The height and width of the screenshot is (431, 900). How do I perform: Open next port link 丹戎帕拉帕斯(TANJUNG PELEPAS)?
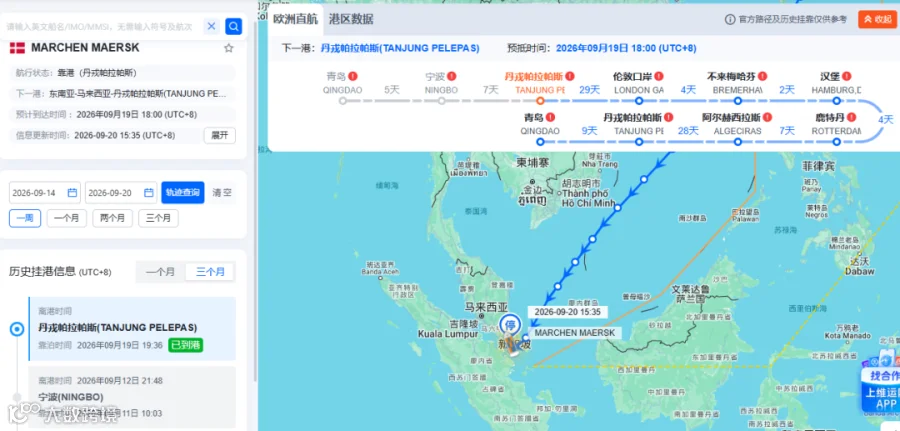[x=400, y=48]
